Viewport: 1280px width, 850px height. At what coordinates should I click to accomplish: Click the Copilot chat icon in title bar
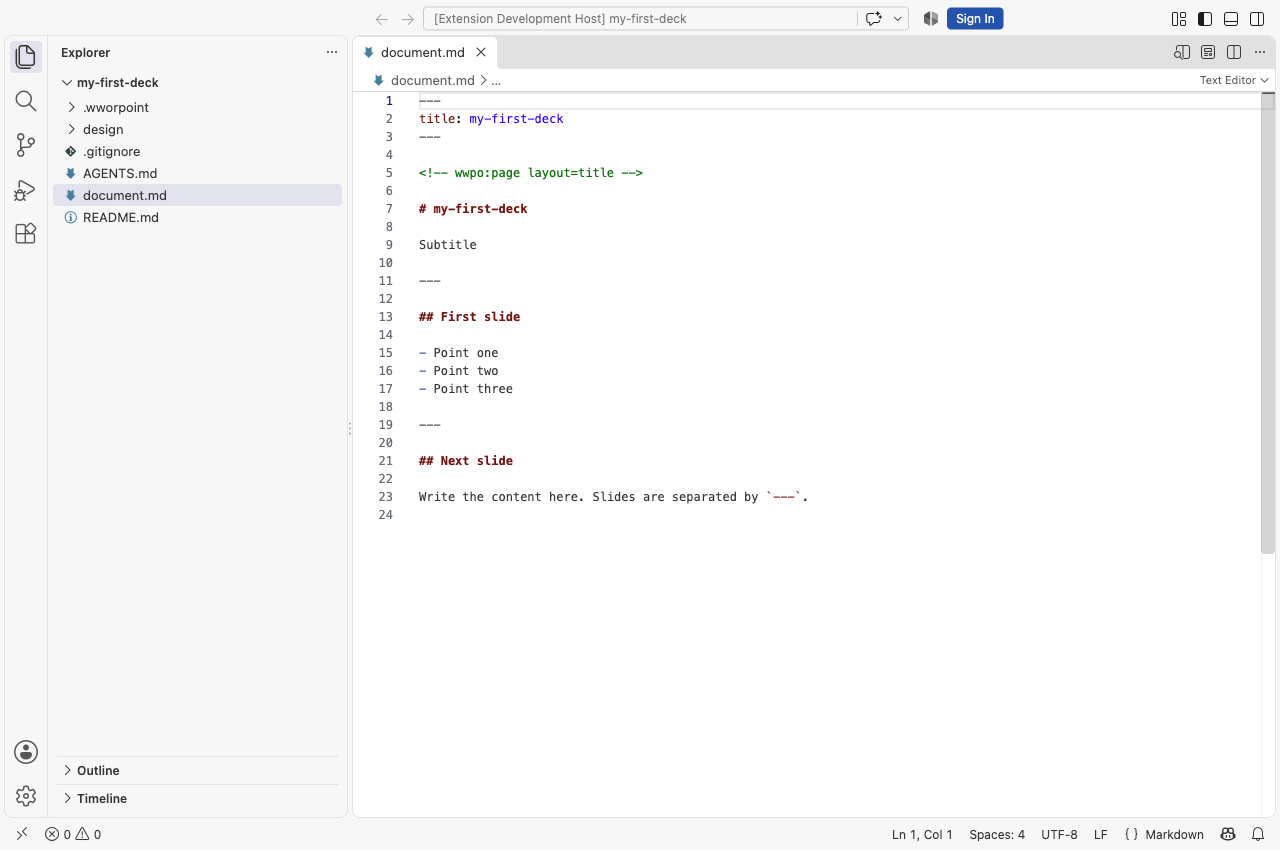click(x=873, y=19)
